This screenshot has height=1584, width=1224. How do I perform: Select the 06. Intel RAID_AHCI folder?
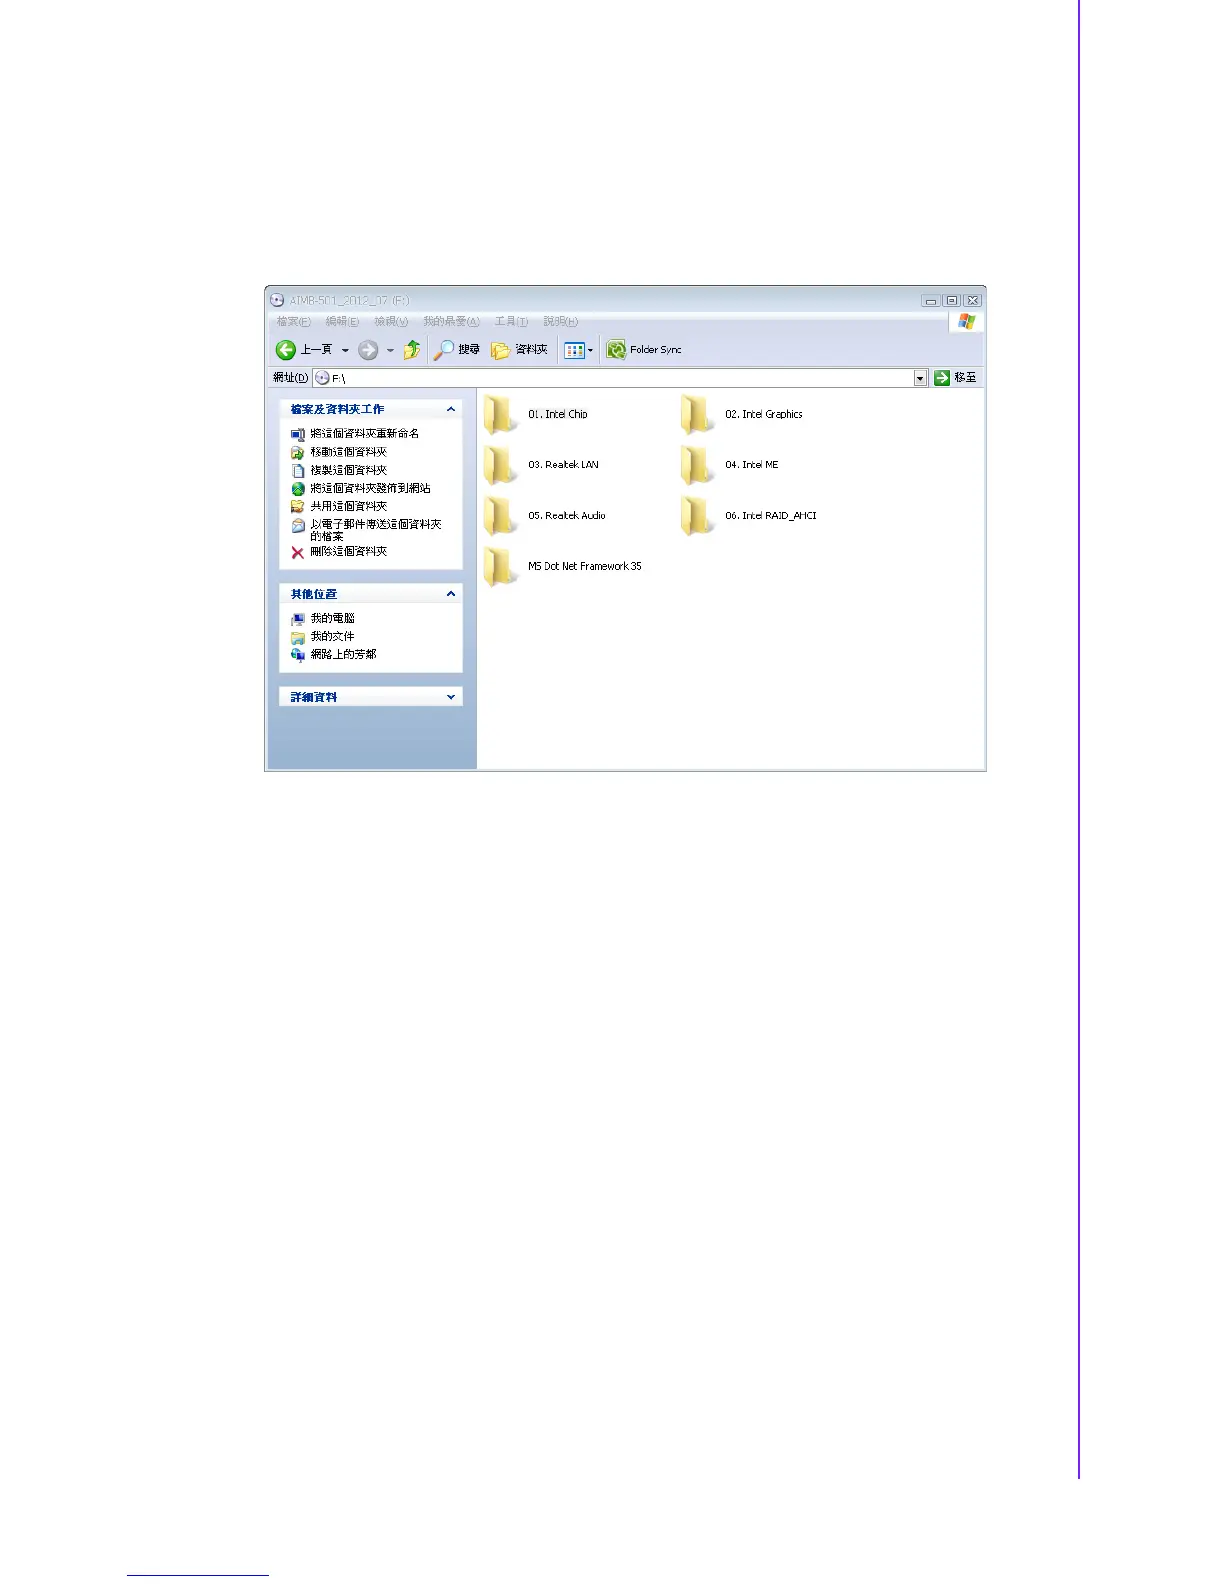click(749, 516)
